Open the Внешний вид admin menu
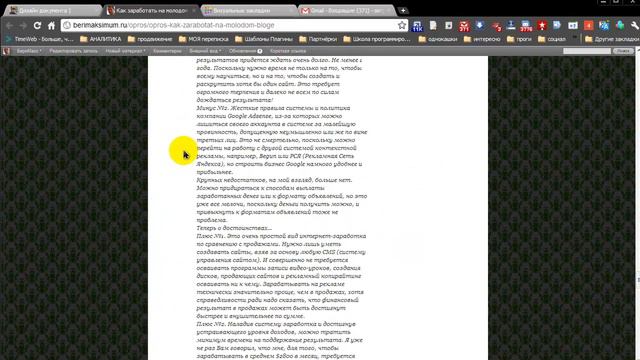Screen dimensions: 640x360 205,51
